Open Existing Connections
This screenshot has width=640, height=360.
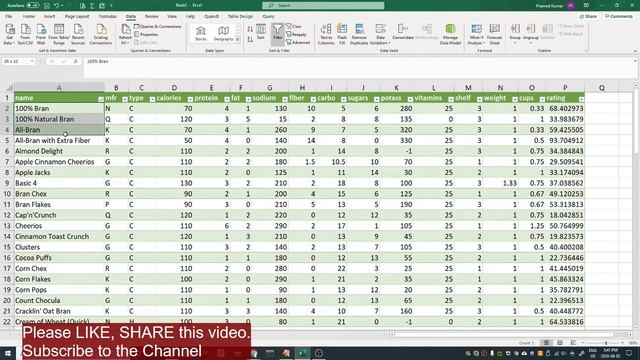(x=100, y=34)
